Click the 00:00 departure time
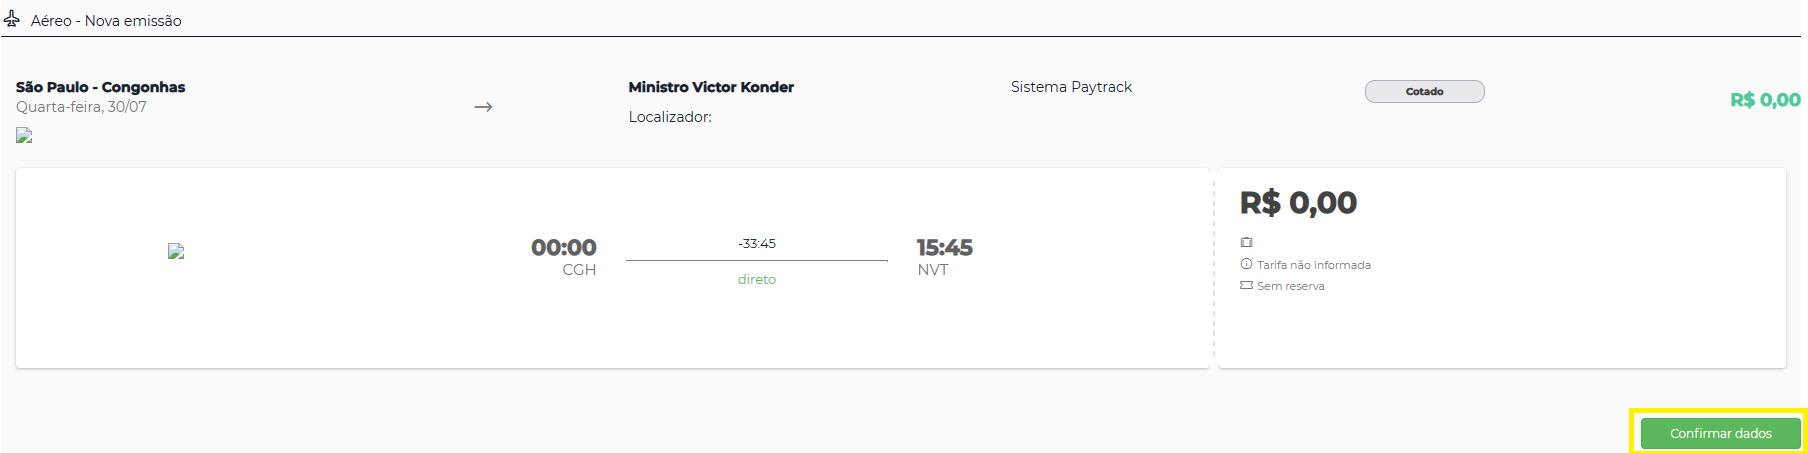This screenshot has height=453, width=1808. (x=563, y=247)
